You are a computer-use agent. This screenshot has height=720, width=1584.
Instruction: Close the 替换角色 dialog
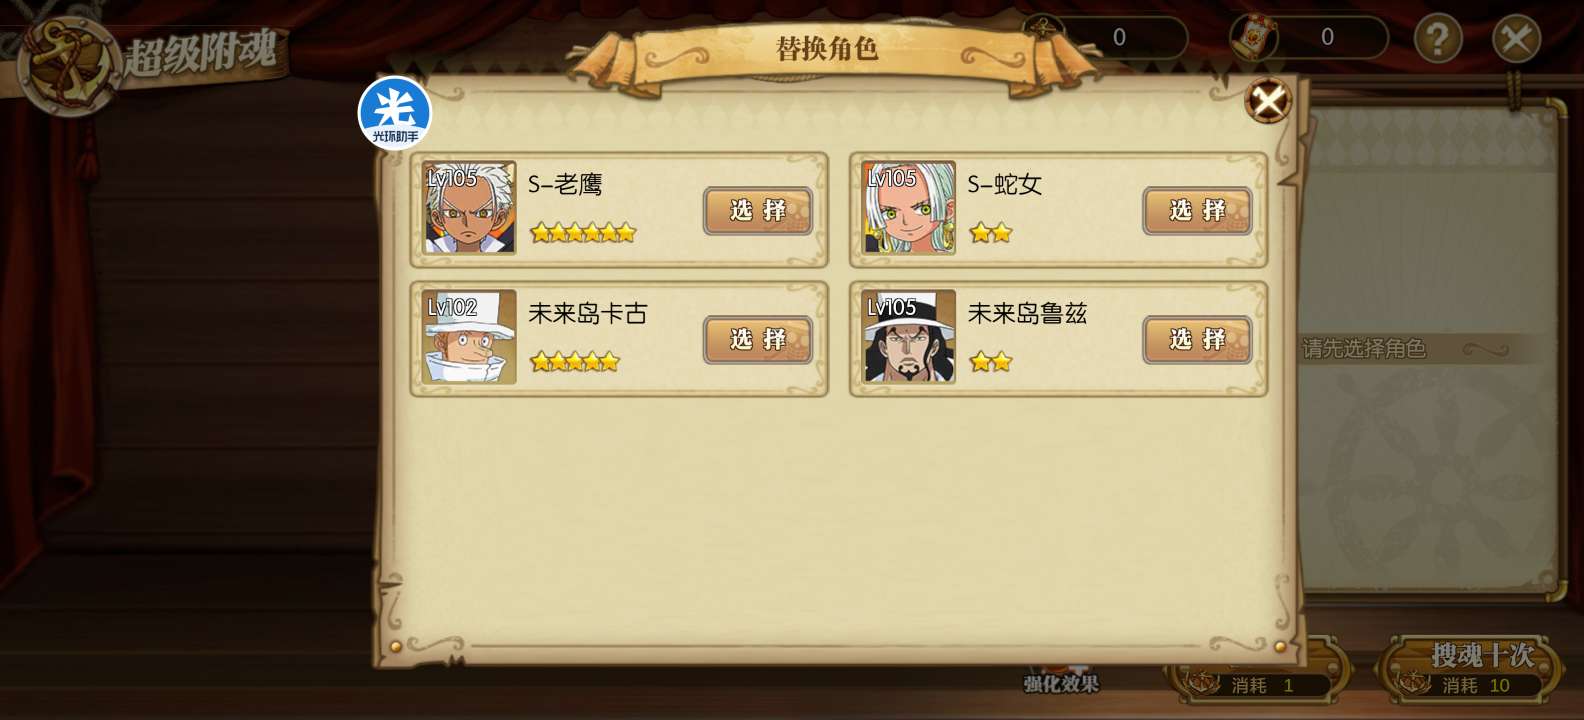(1268, 101)
